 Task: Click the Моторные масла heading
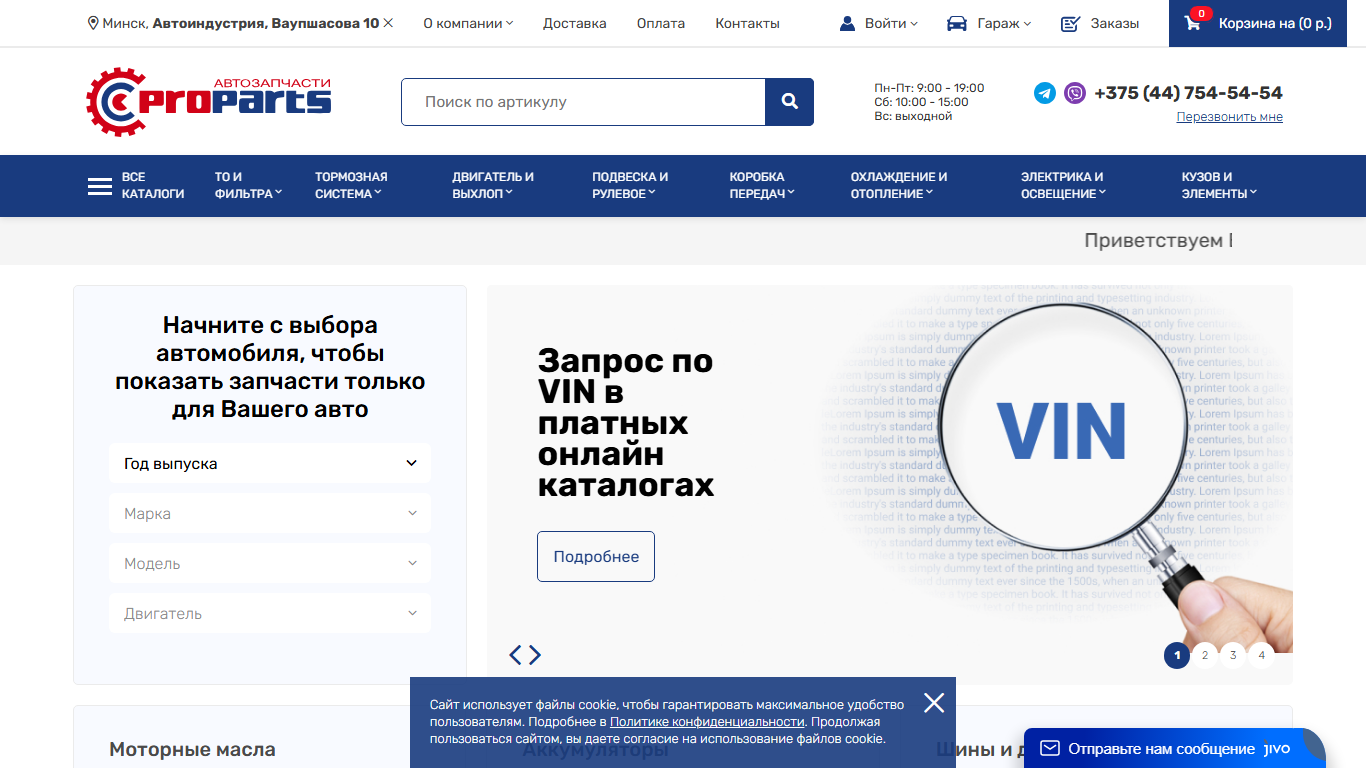(192, 749)
